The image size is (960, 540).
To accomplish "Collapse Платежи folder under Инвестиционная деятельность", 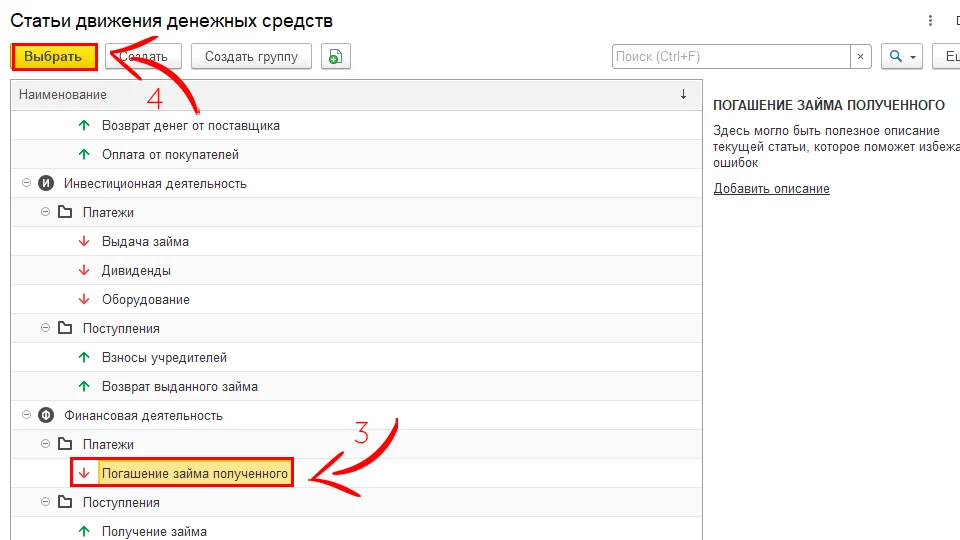I will pos(45,213).
